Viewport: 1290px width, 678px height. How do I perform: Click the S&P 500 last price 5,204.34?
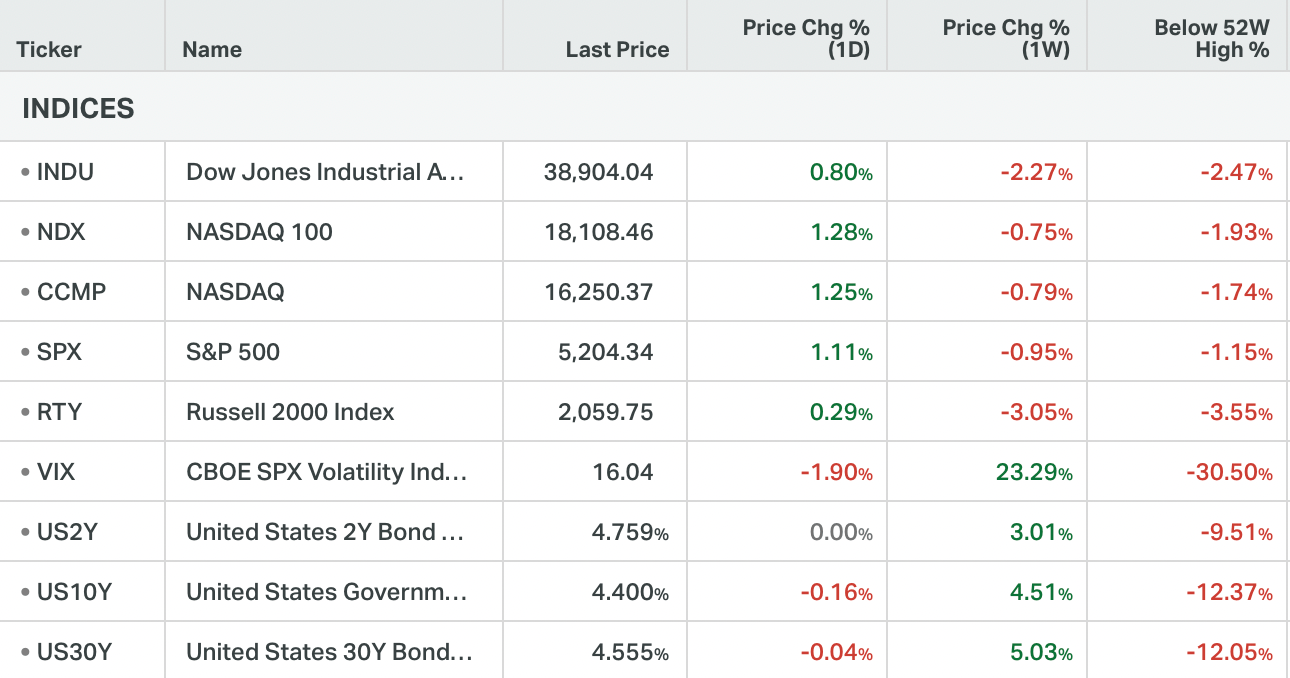[x=598, y=352]
